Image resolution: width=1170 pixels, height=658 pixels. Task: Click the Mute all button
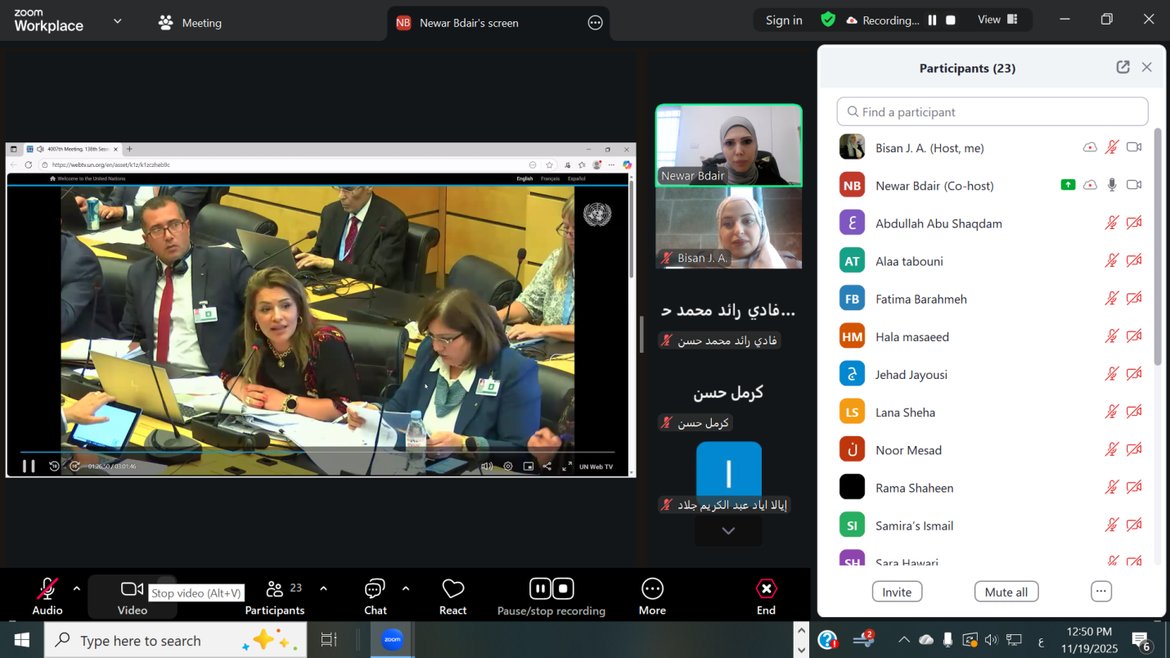coord(1006,592)
